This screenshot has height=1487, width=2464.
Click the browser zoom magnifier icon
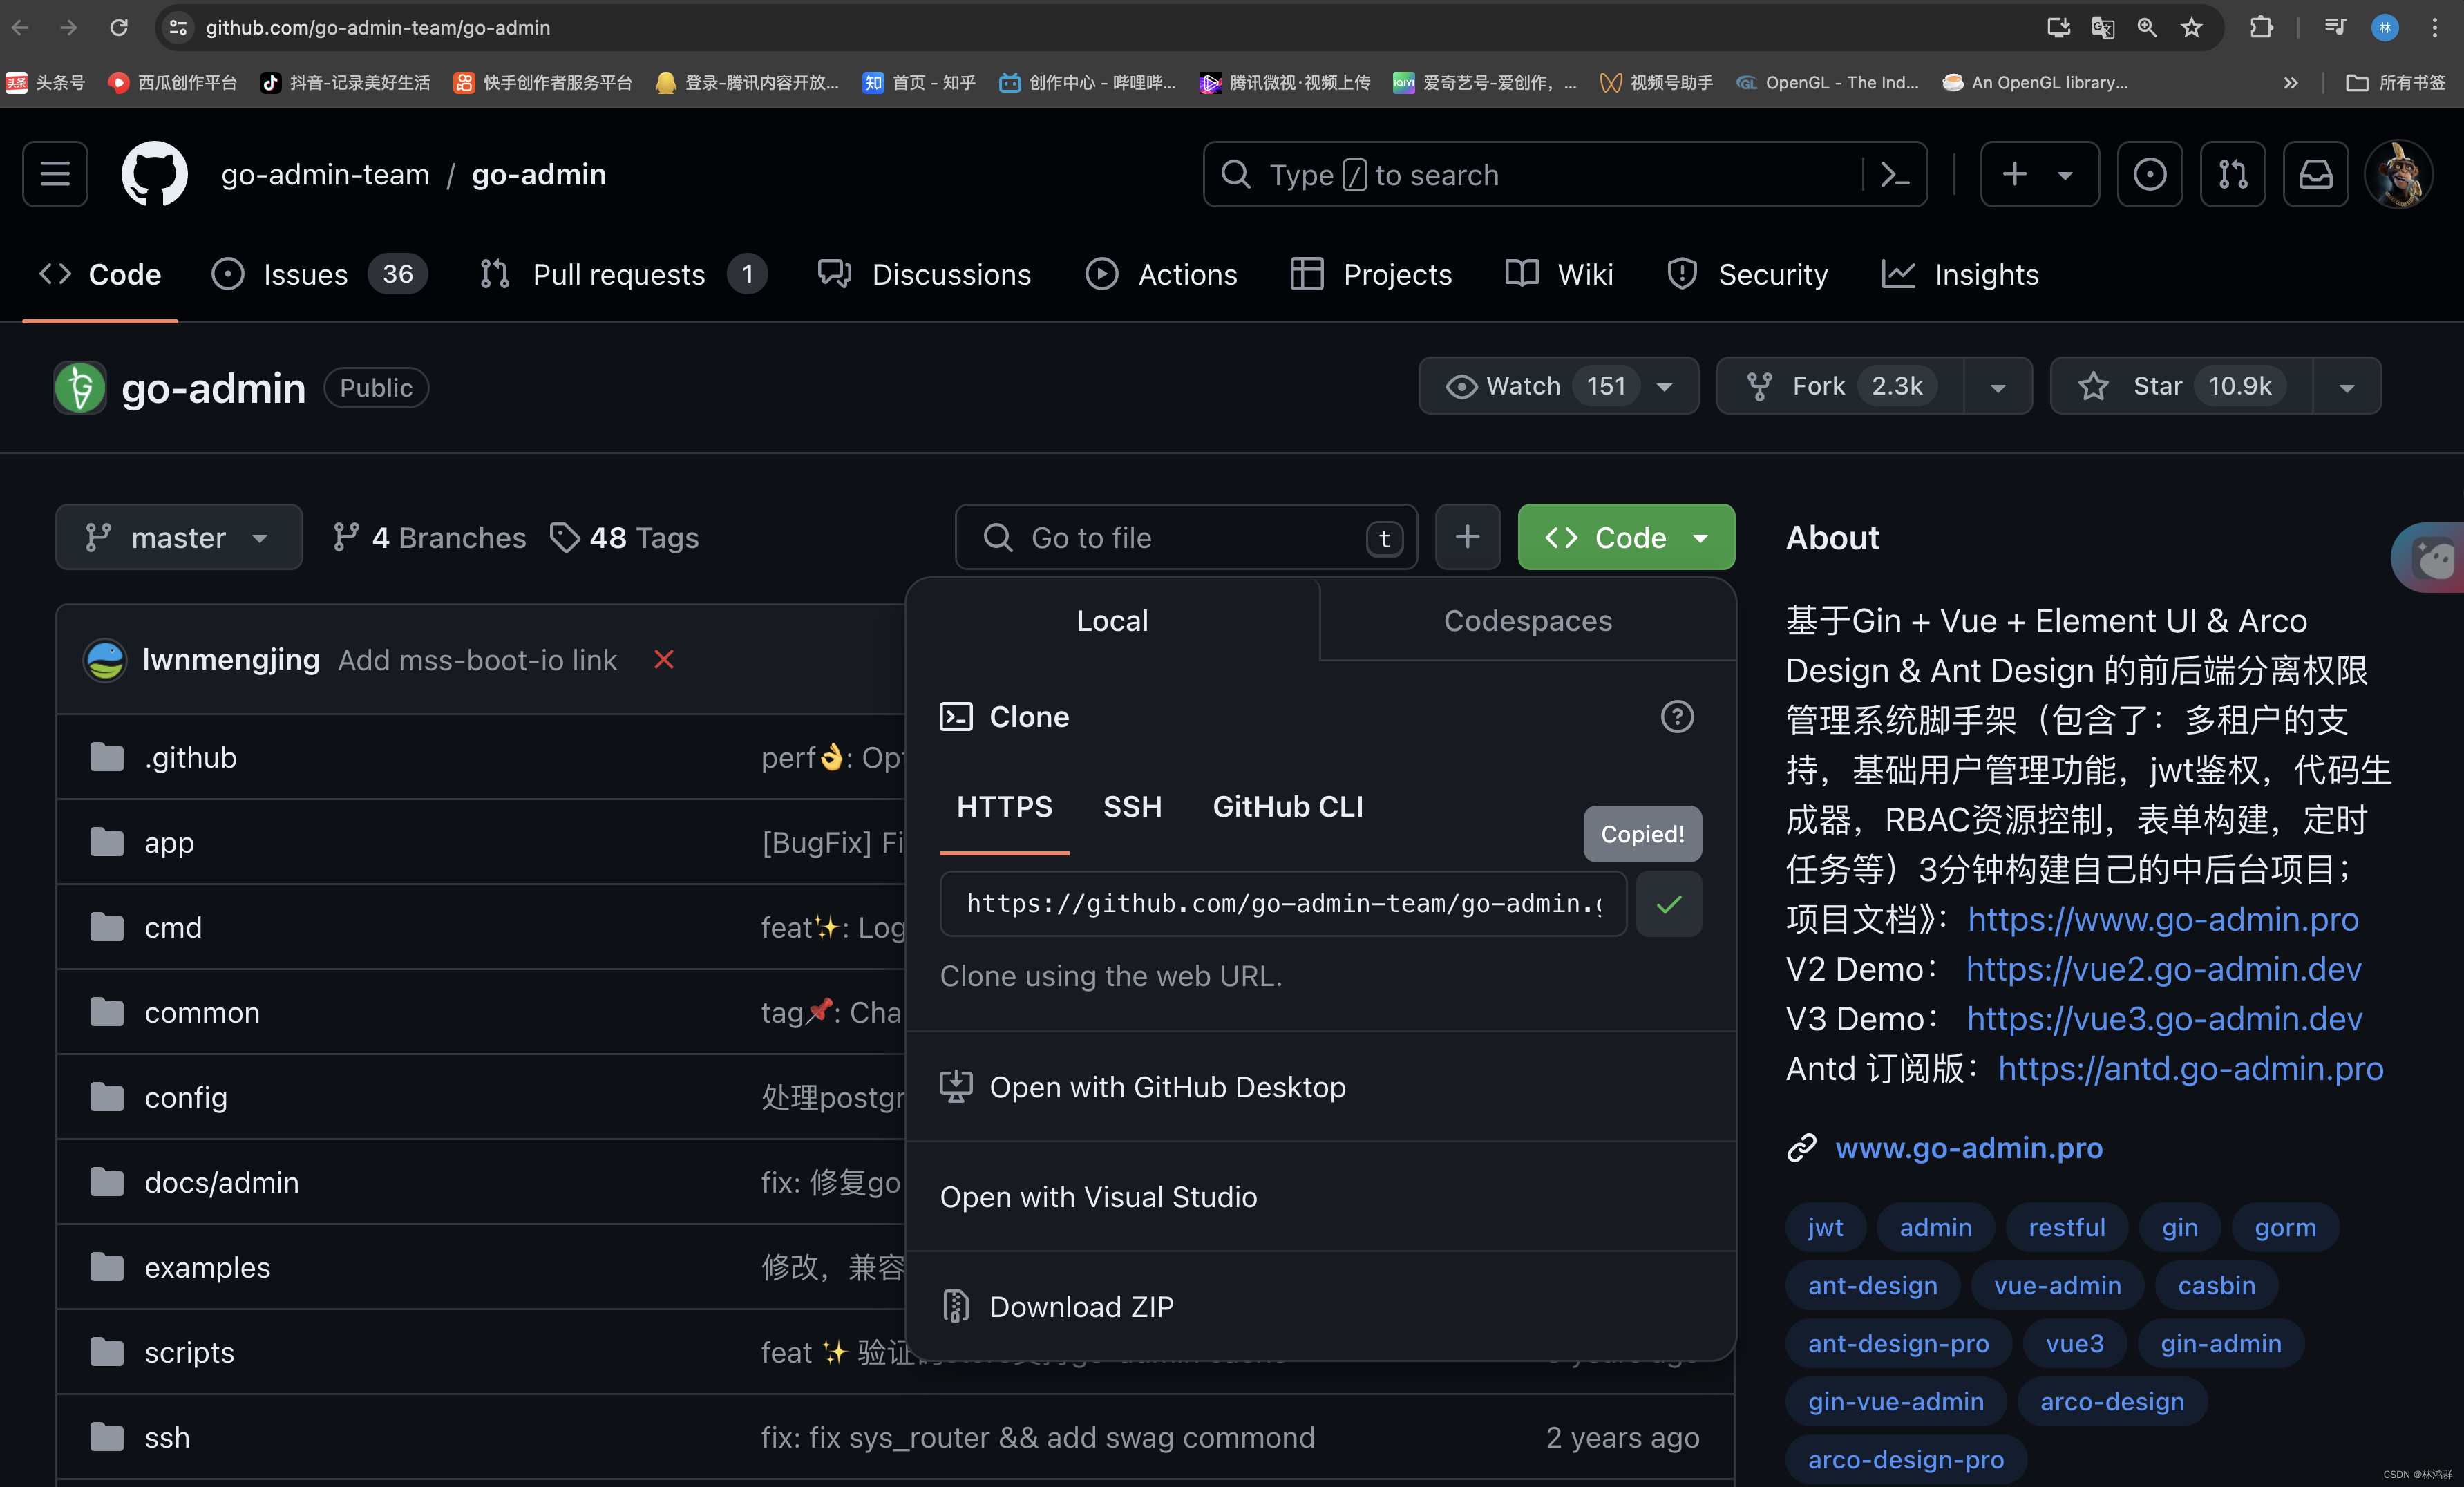[2147, 27]
